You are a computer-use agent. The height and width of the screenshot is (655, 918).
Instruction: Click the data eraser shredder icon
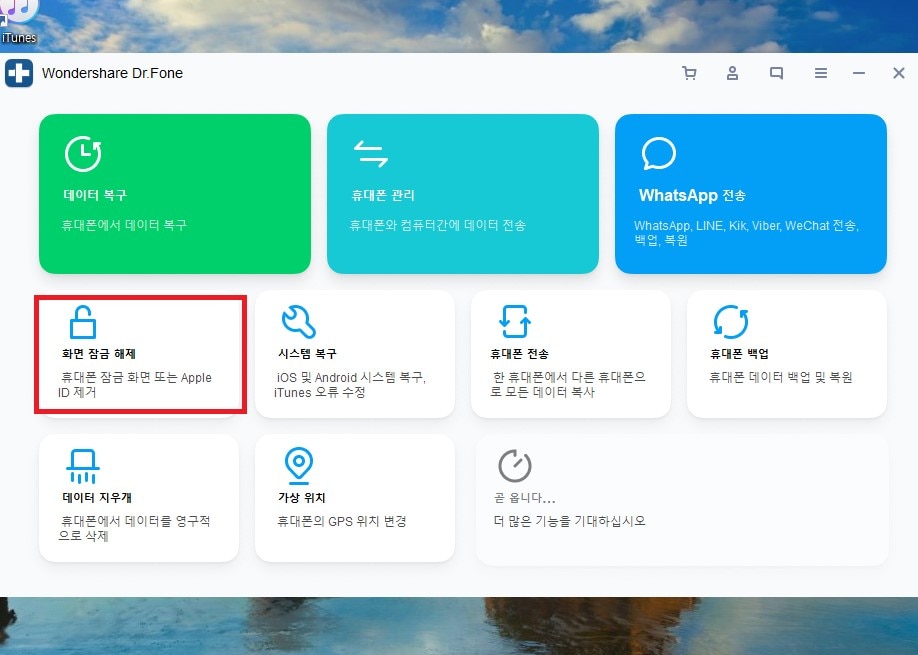[83, 467]
